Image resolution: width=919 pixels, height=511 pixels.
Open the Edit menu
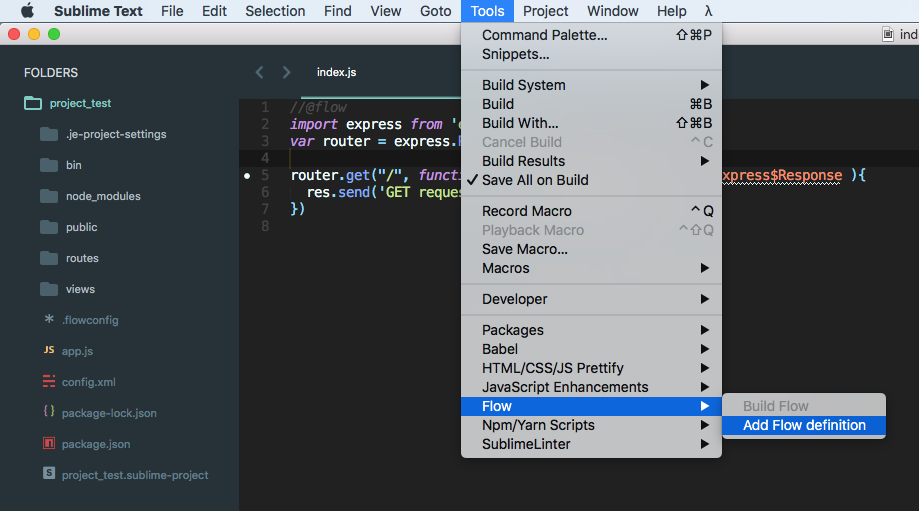(215, 11)
